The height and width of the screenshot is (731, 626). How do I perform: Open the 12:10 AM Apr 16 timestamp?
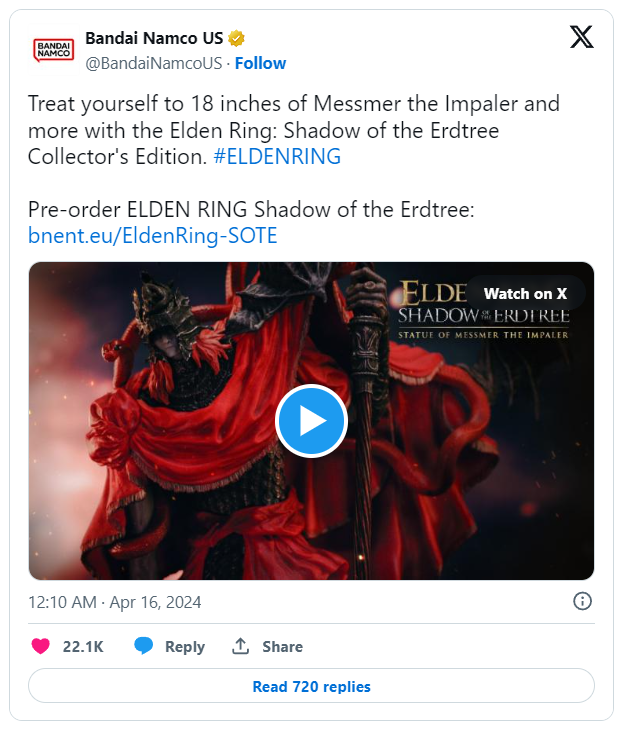pyautogui.click(x=115, y=602)
